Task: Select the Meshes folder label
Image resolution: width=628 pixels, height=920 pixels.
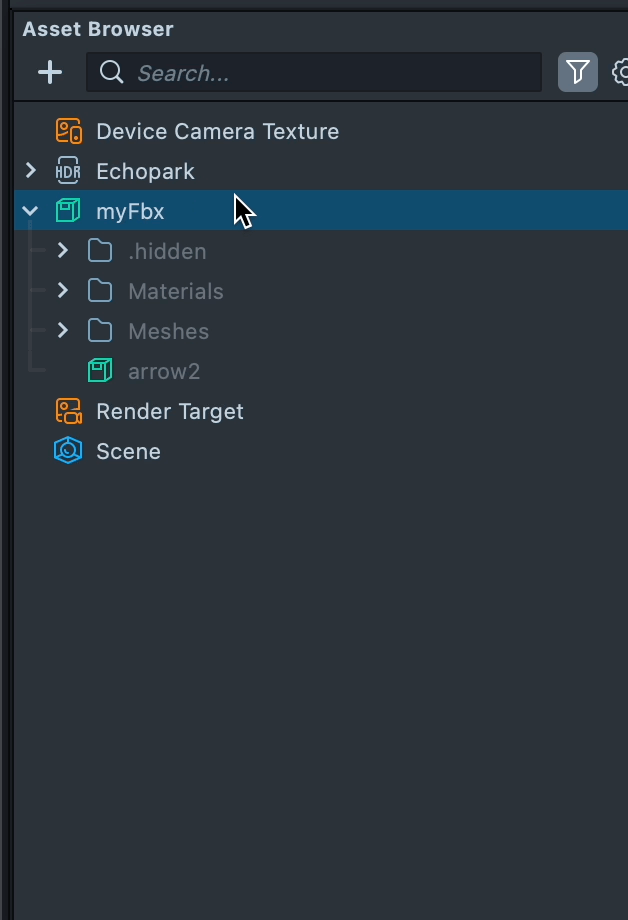Action: pos(168,331)
